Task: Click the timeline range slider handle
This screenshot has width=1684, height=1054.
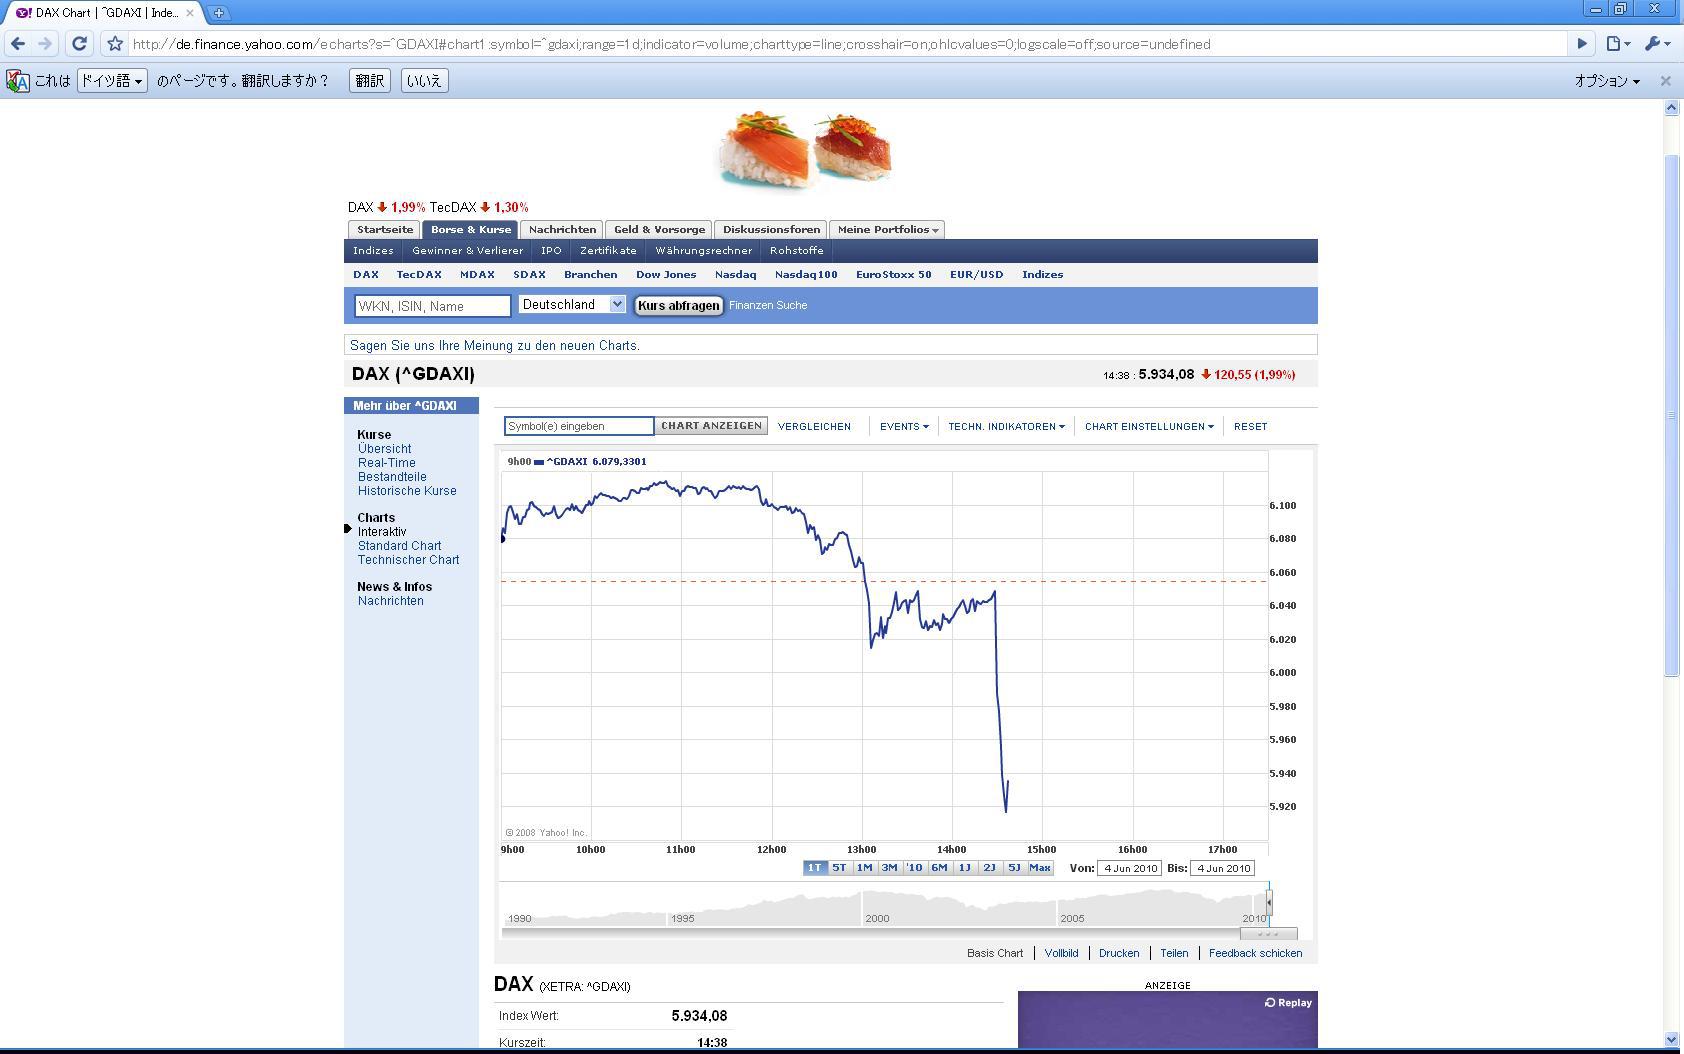Action: pos(1268,902)
